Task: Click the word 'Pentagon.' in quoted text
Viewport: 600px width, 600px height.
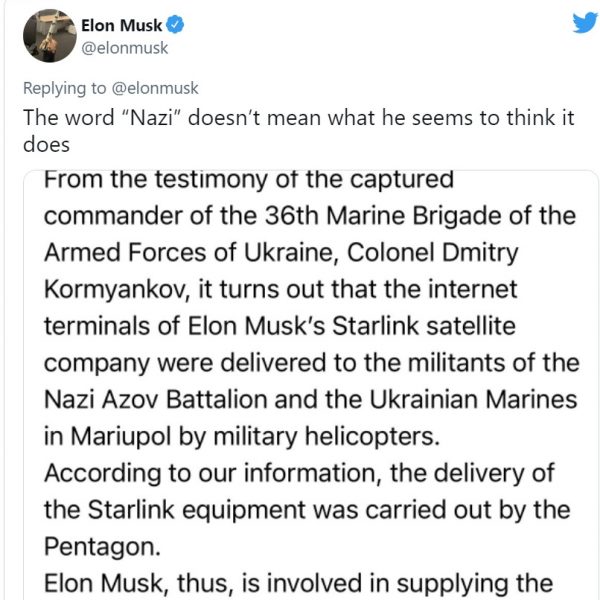Action: point(102,547)
